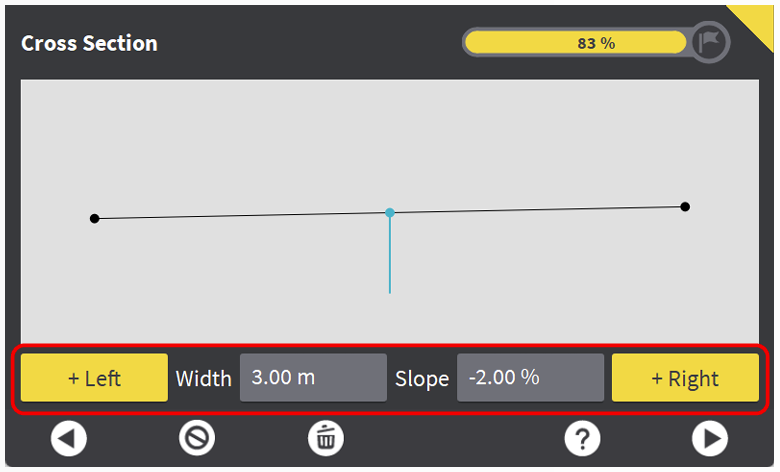Open help with the question mark icon
The height and width of the screenshot is (472, 780).
tap(582, 437)
